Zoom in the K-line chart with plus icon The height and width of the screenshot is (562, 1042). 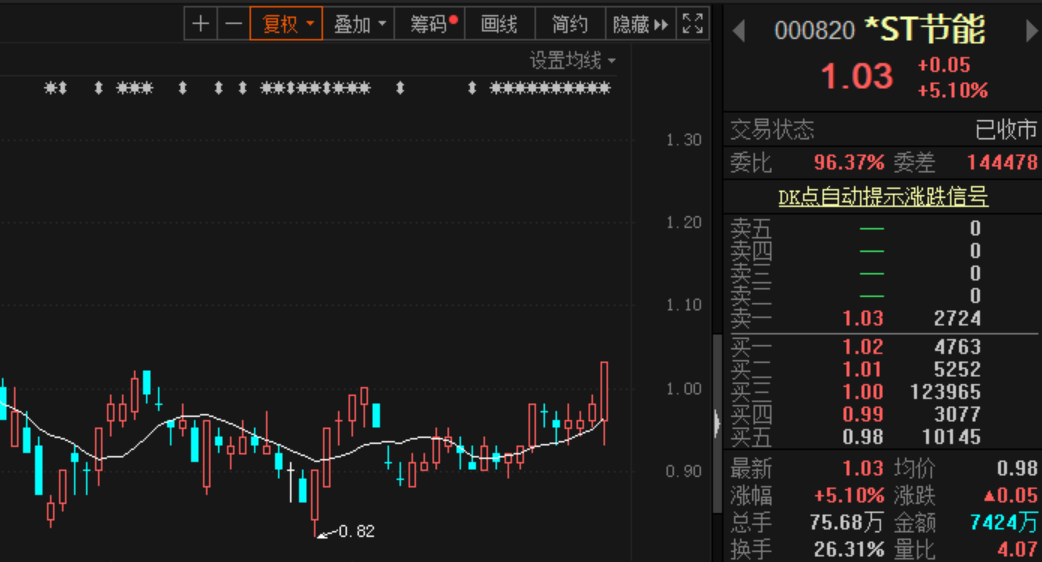pos(201,24)
